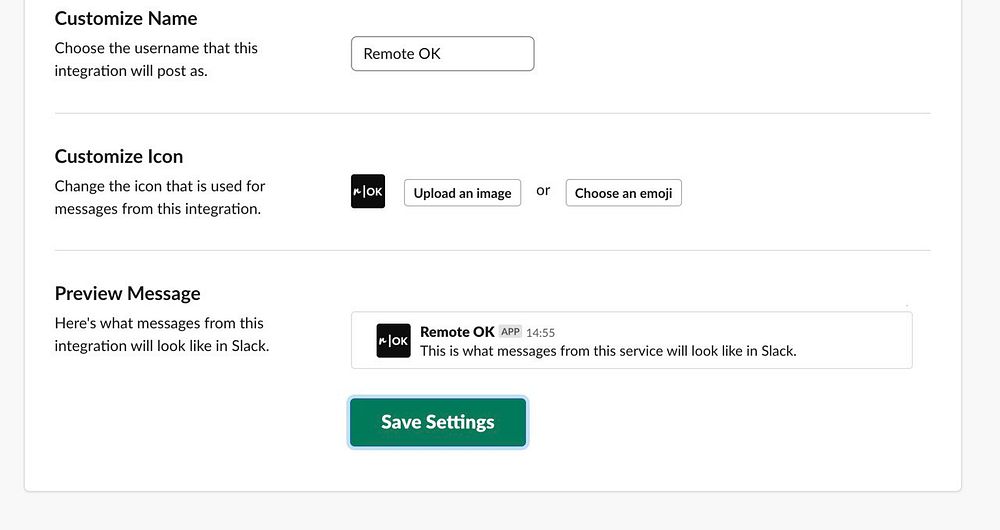This screenshot has width=1000, height=530.
Task: Click the 14:55 timestamp in the preview
Action: point(540,333)
